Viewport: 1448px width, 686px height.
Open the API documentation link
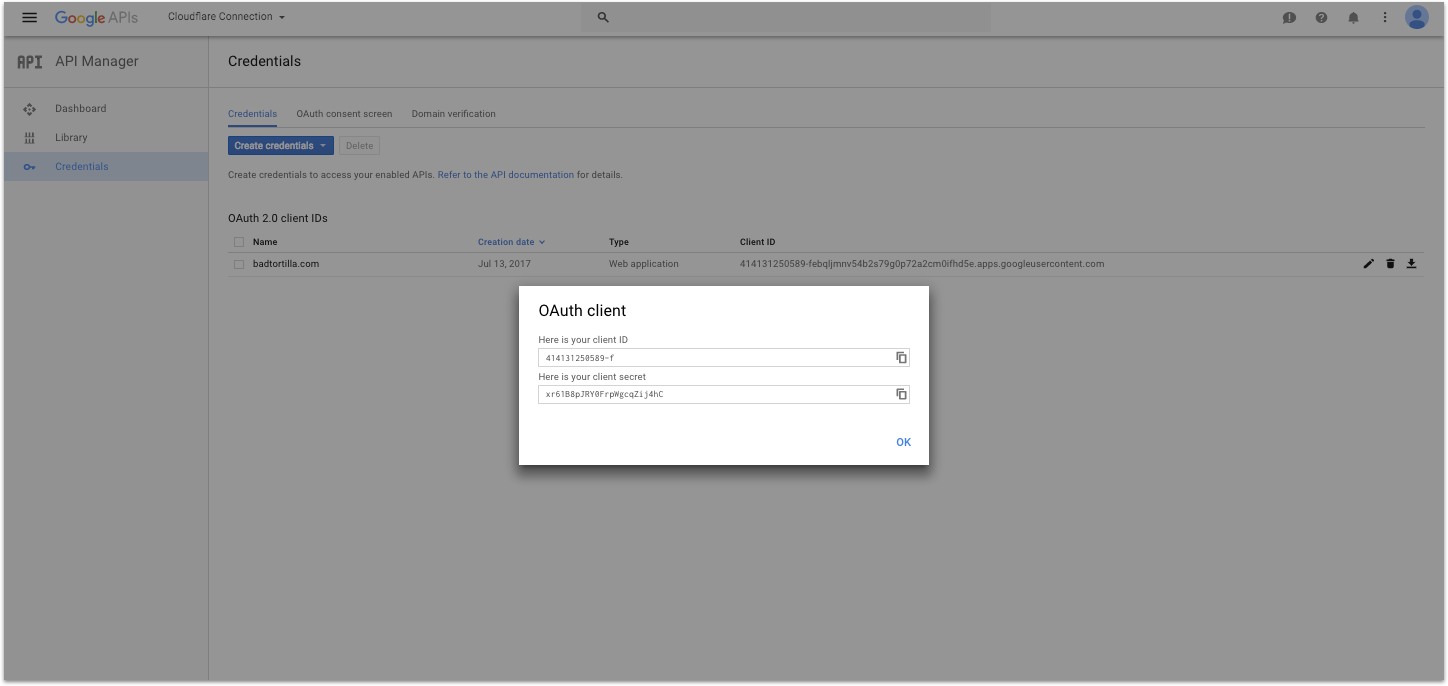(x=505, y=174)
